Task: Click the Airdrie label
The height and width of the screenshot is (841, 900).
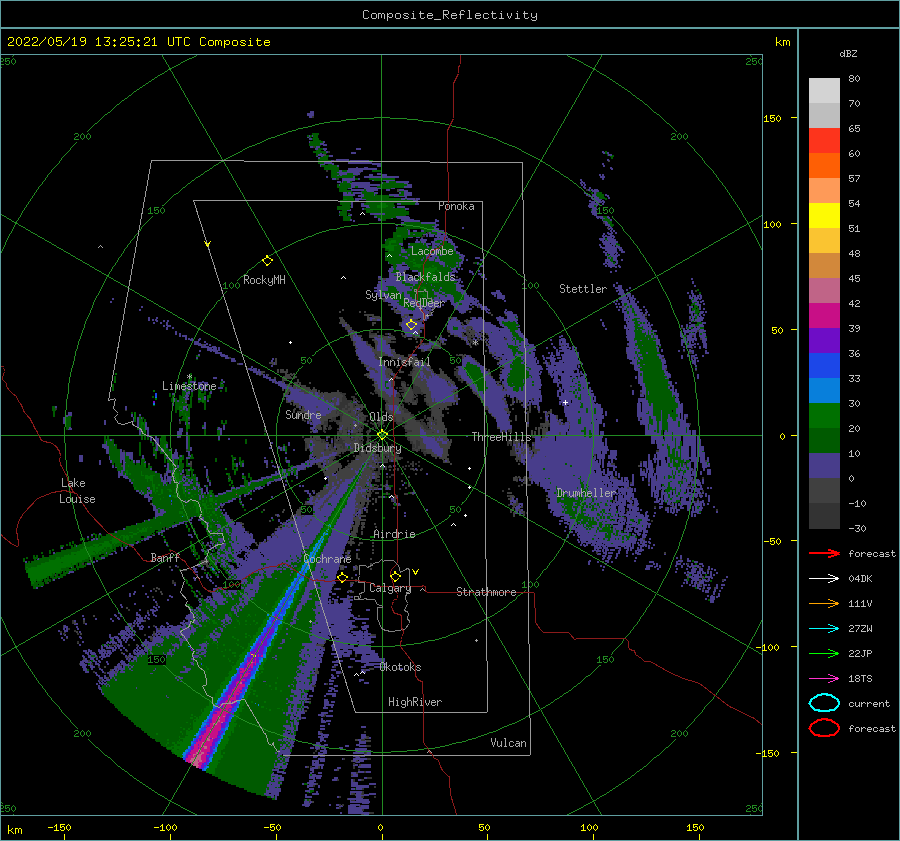Action: point(394,534)
